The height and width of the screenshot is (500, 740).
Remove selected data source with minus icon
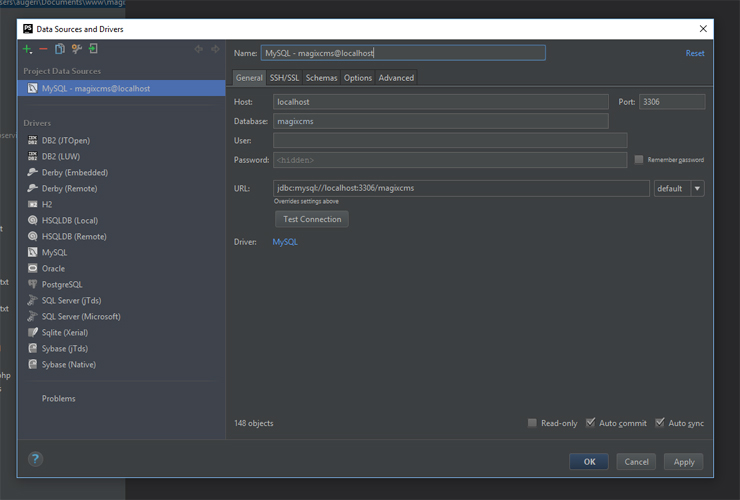coord(43,49)
